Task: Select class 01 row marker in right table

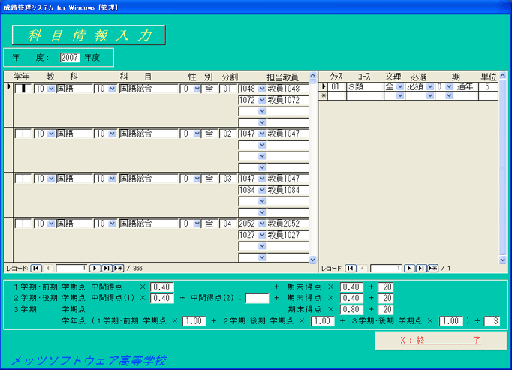Action: point(323,87)
